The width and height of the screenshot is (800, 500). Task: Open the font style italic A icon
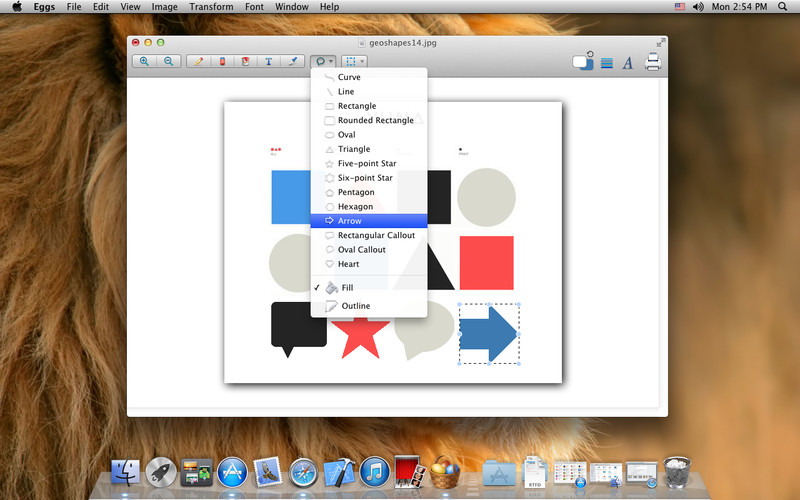click(x=628, y=63)
